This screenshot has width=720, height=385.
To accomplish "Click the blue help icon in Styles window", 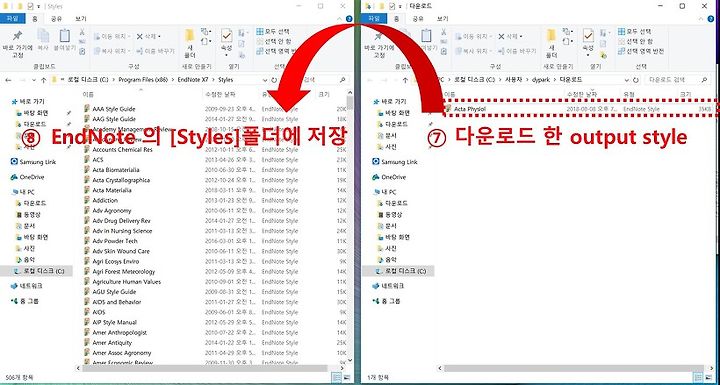I will tap(349, 19).
